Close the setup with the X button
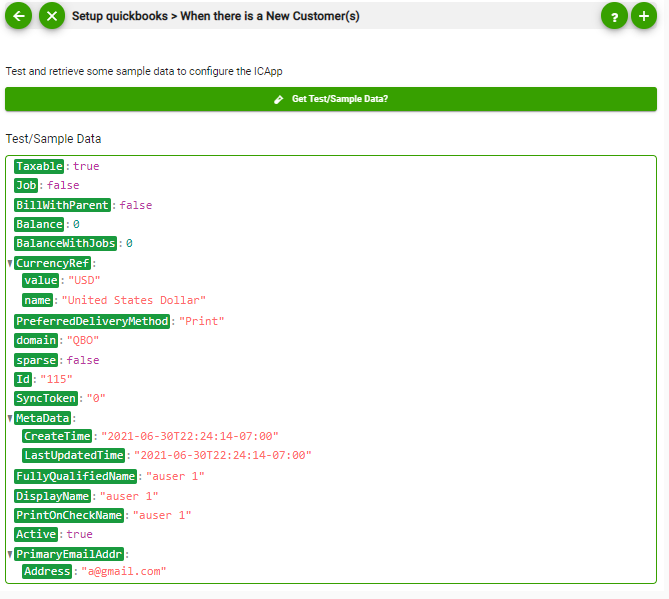Viewport: 669px width, 599px height. (52, 16)
